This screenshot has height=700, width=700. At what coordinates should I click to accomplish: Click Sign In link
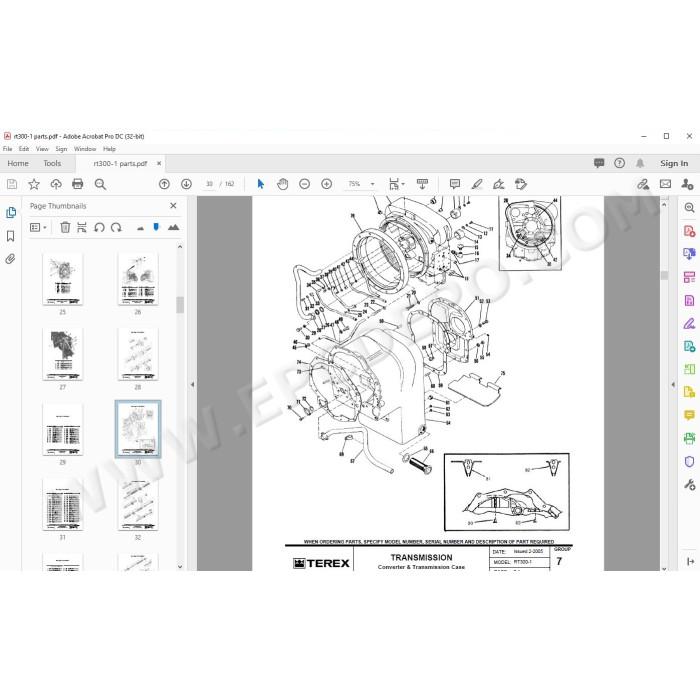pyautogui.click(x=674, y=163)
